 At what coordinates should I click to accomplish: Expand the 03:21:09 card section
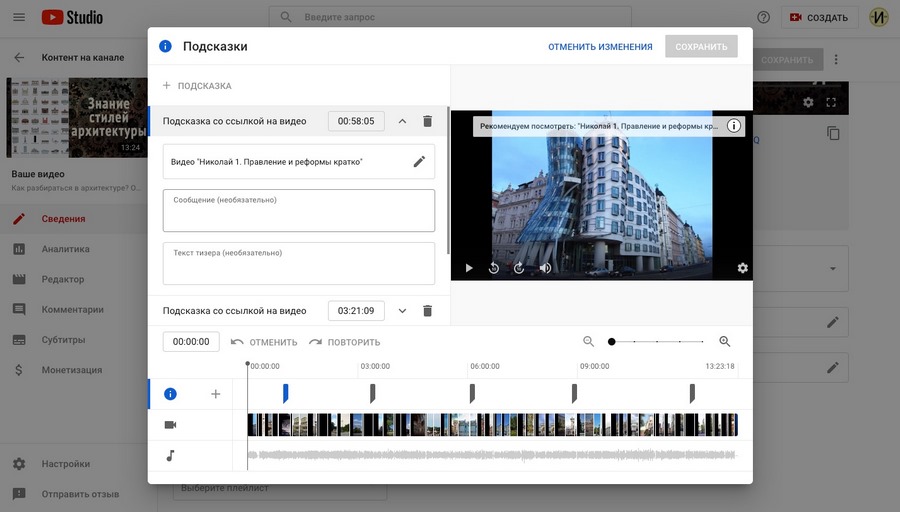(x=402, y=311)
